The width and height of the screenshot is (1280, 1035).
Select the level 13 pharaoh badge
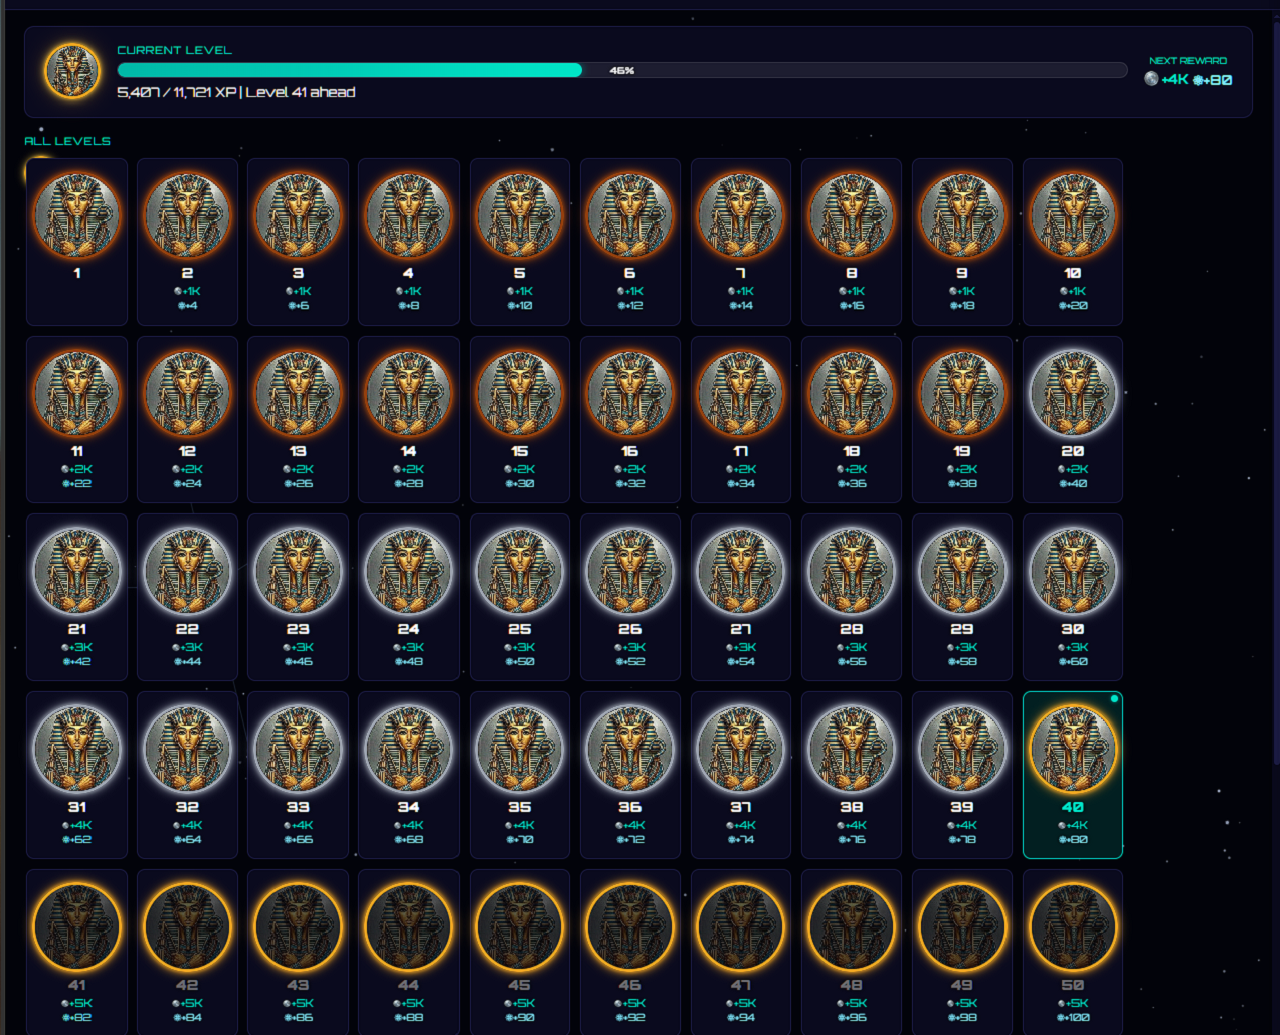[298, 394]
